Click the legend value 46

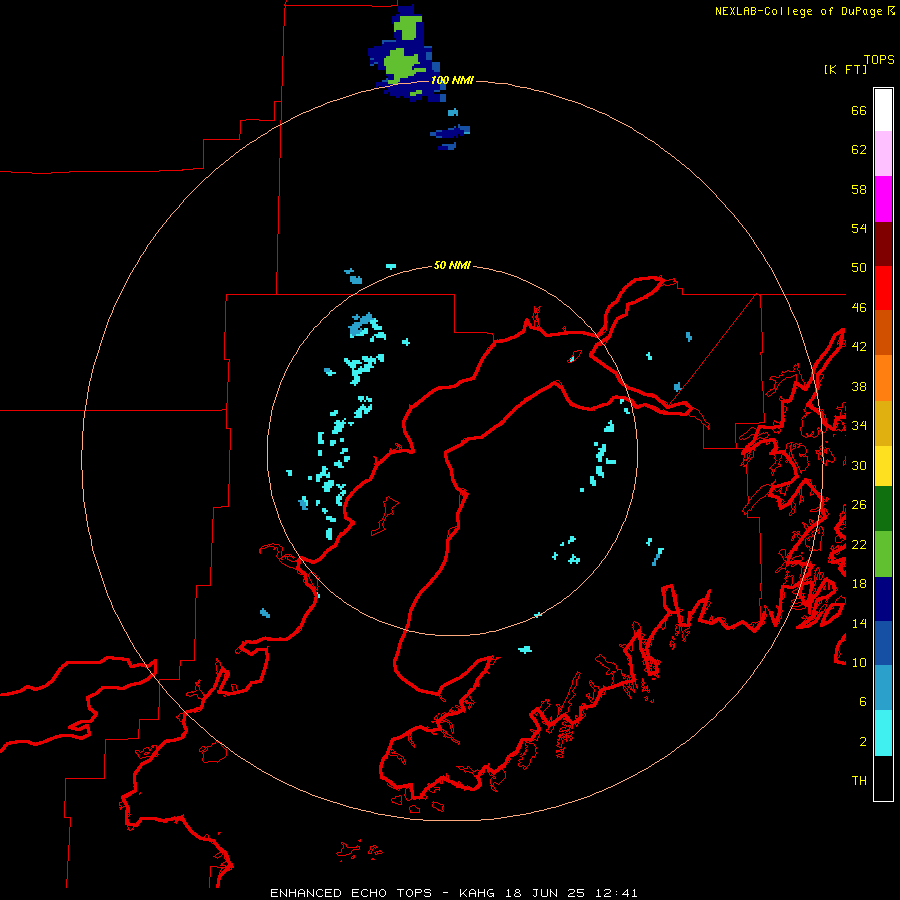pyautogui.click(x=859, y=308)
